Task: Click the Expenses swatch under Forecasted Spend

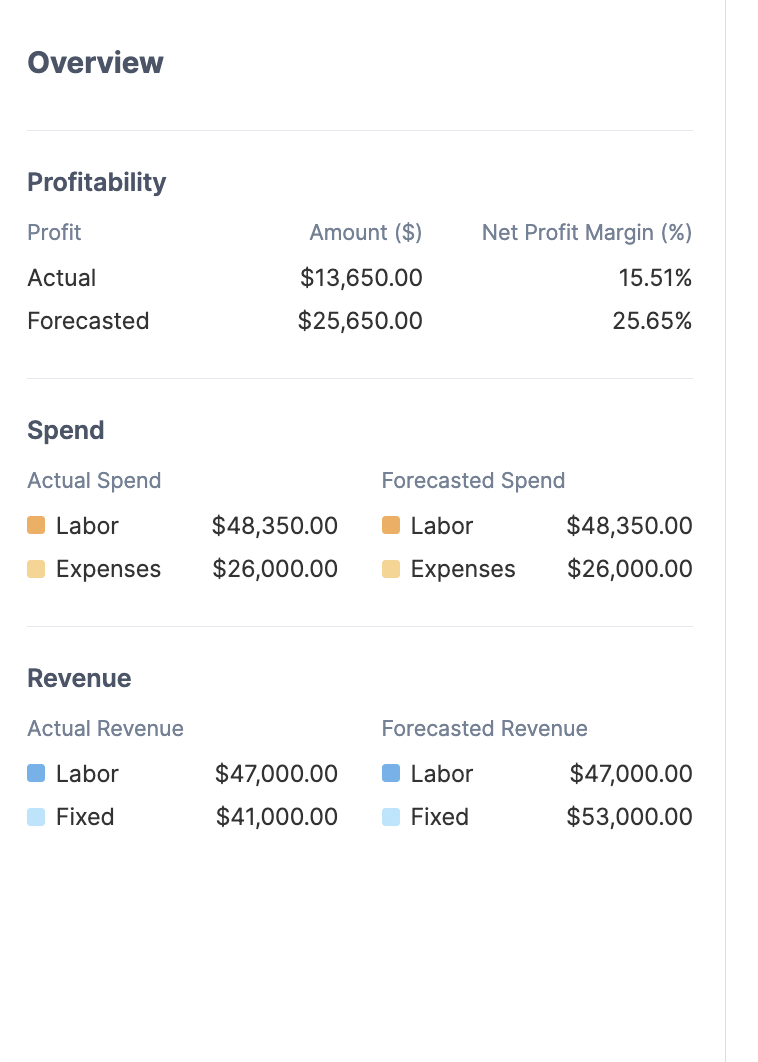Action: 391,569
